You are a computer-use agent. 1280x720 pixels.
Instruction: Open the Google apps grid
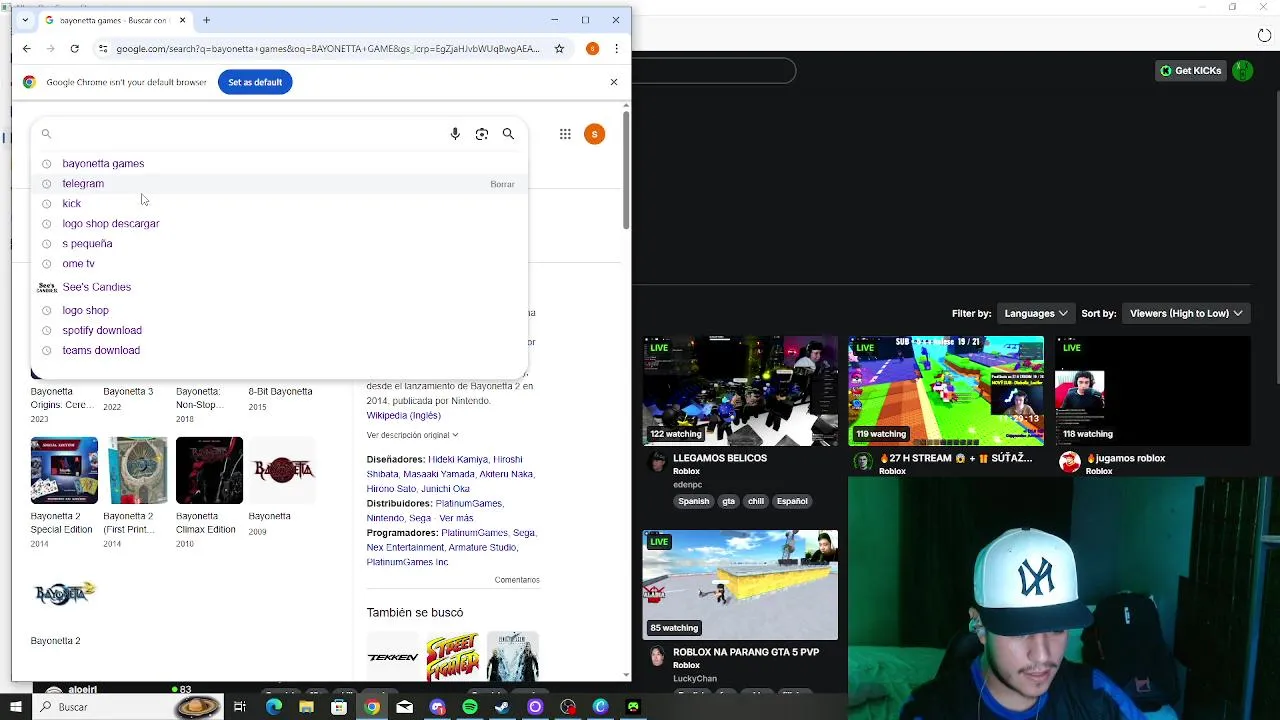pyautogui.click(x=565, y=134)
